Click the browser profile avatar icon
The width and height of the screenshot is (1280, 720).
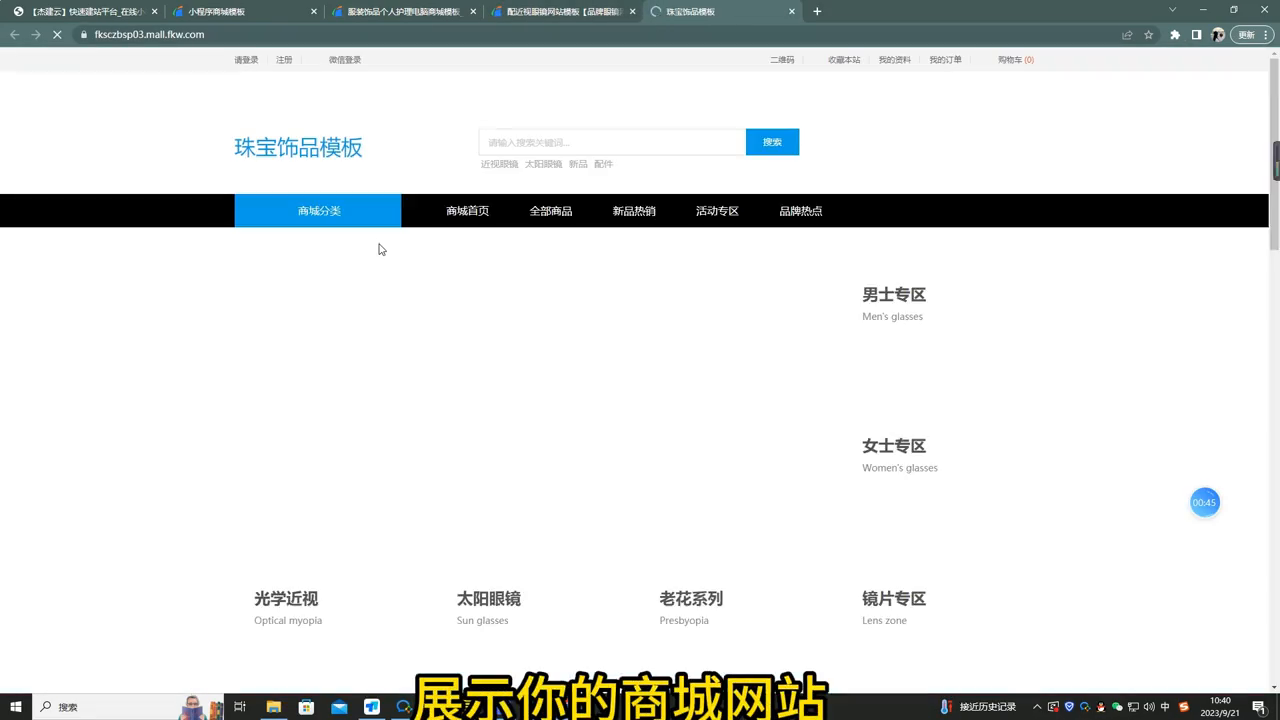[x=1218, y=35]
